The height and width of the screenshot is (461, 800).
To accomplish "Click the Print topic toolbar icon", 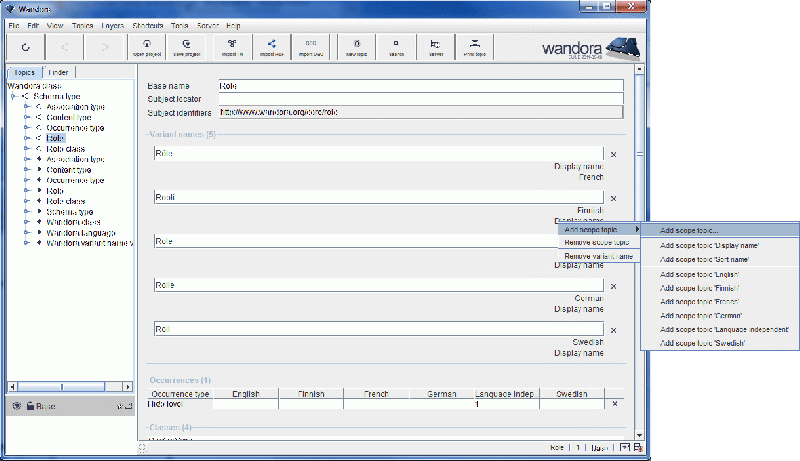I will point(475,46).
